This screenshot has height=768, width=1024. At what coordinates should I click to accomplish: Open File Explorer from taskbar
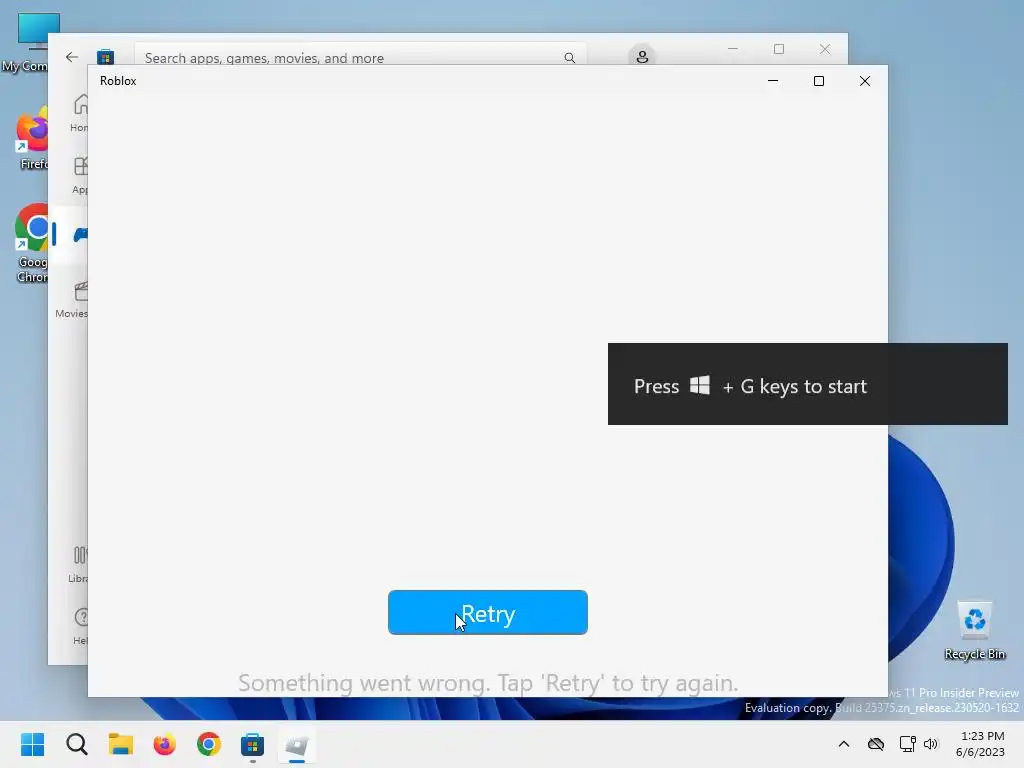coord(121,744)
